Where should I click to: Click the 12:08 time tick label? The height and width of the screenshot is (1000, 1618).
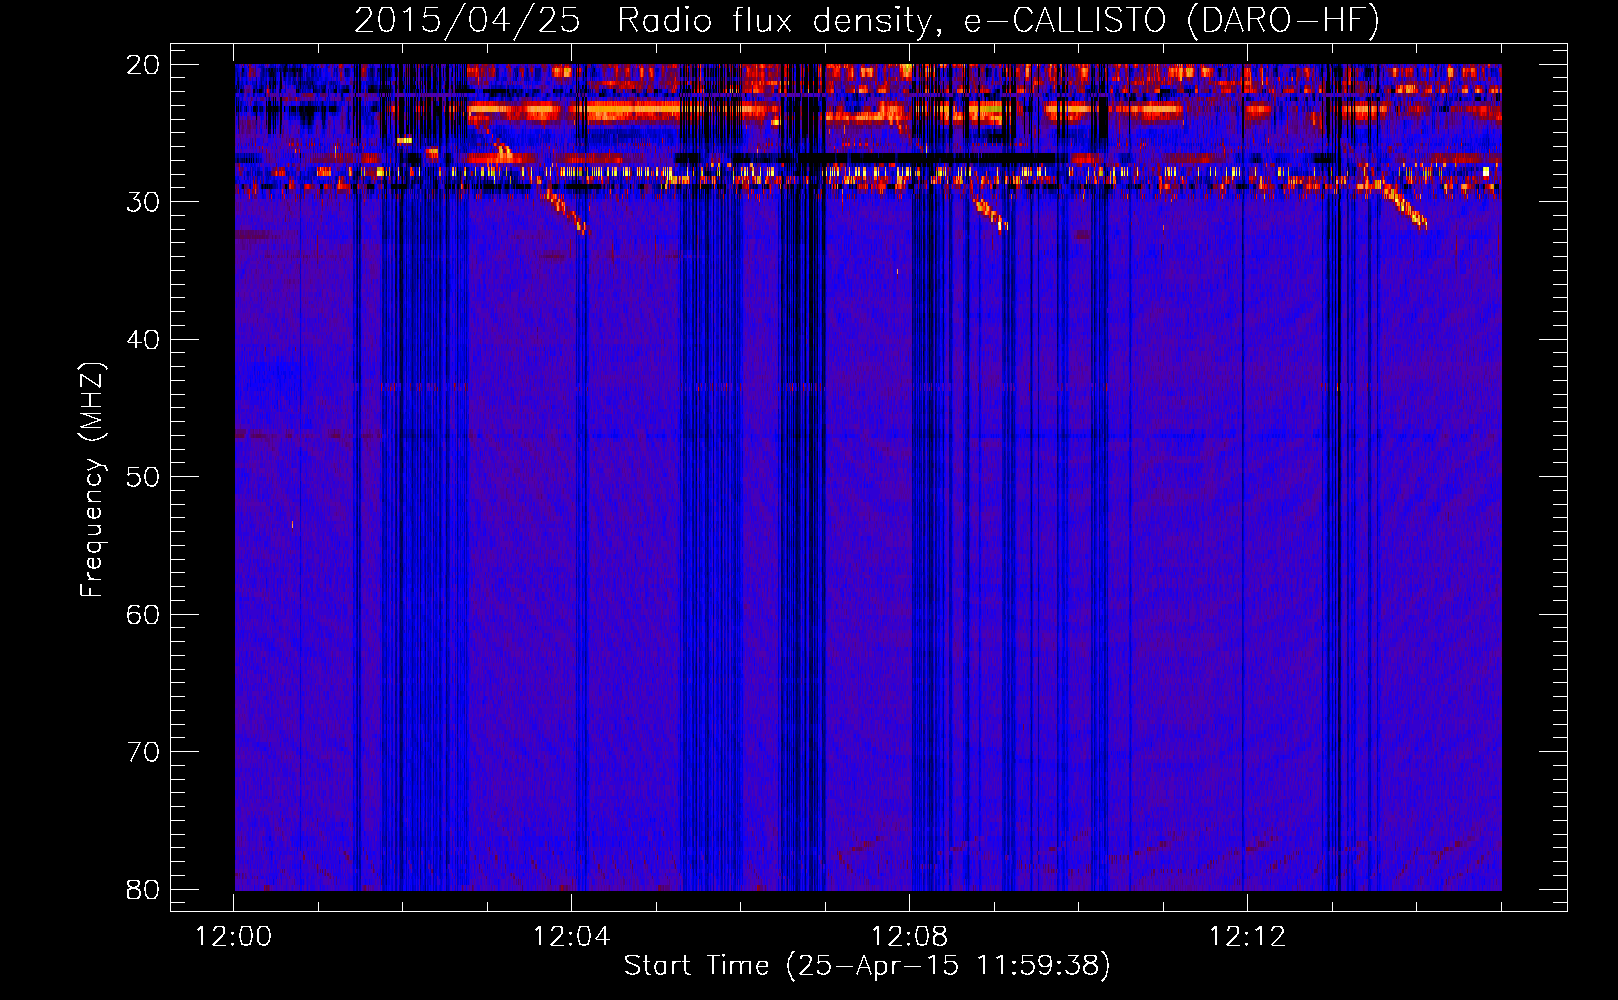pyautogui.click(x=909, y=937)
